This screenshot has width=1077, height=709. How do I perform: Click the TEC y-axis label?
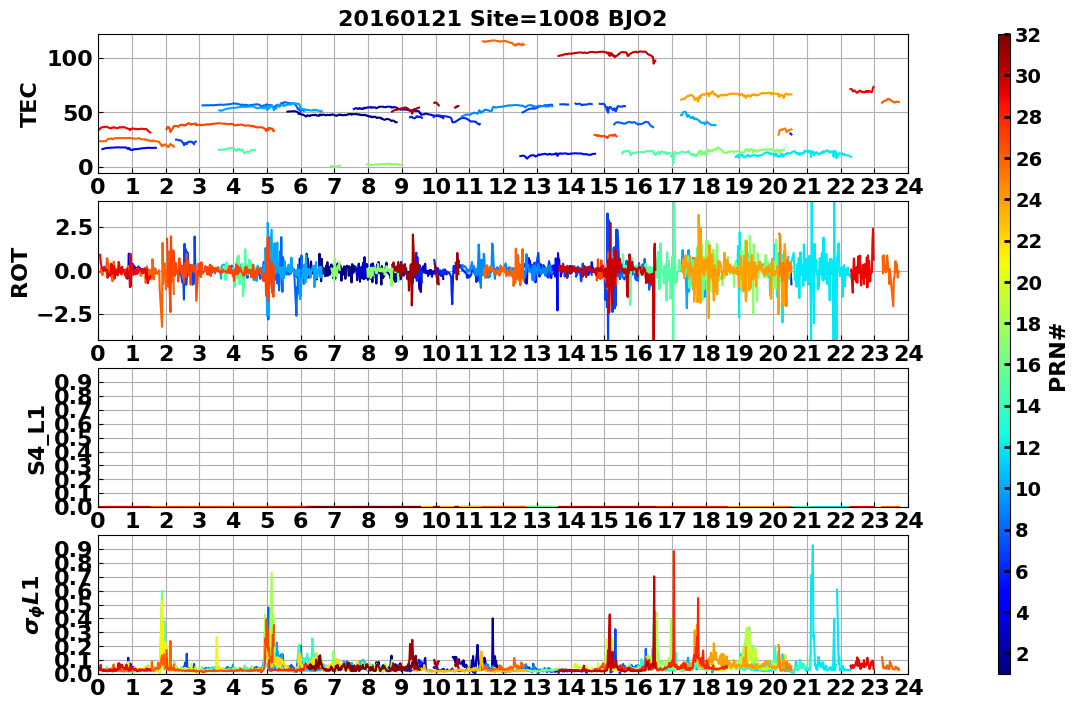pos(27,105)
